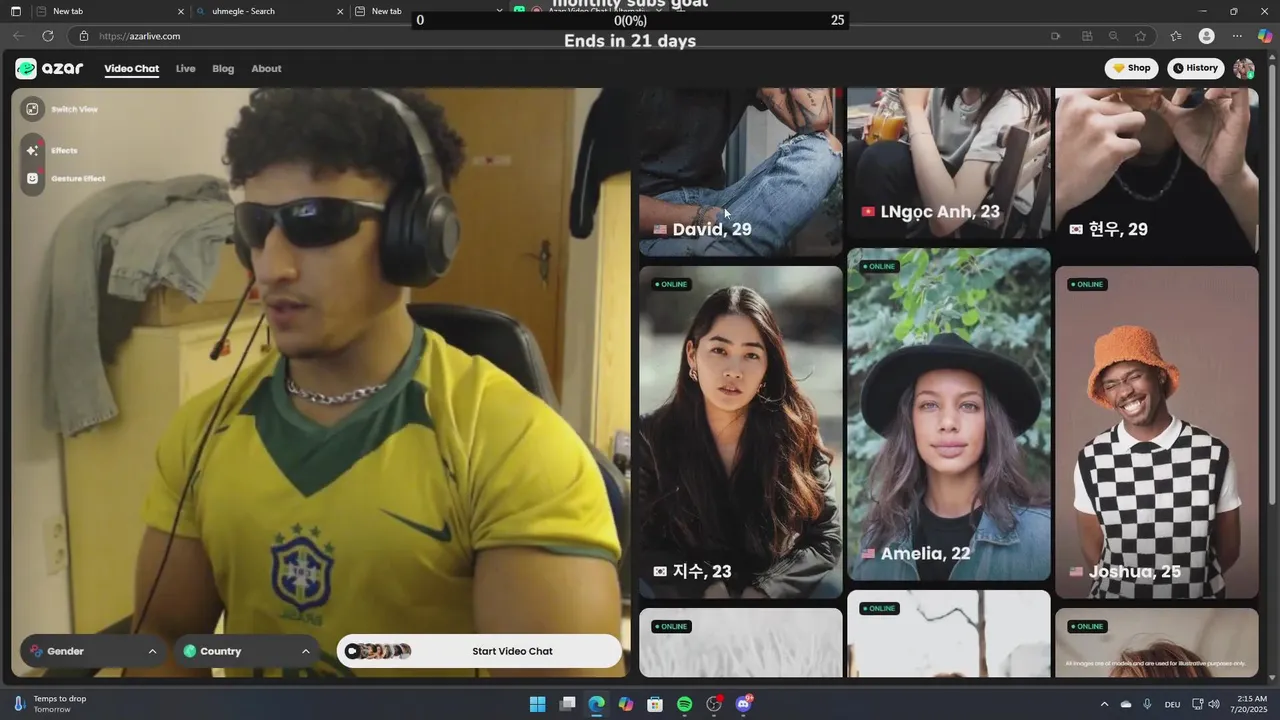
Task: Open the History button
Action: click(1196, 68)
